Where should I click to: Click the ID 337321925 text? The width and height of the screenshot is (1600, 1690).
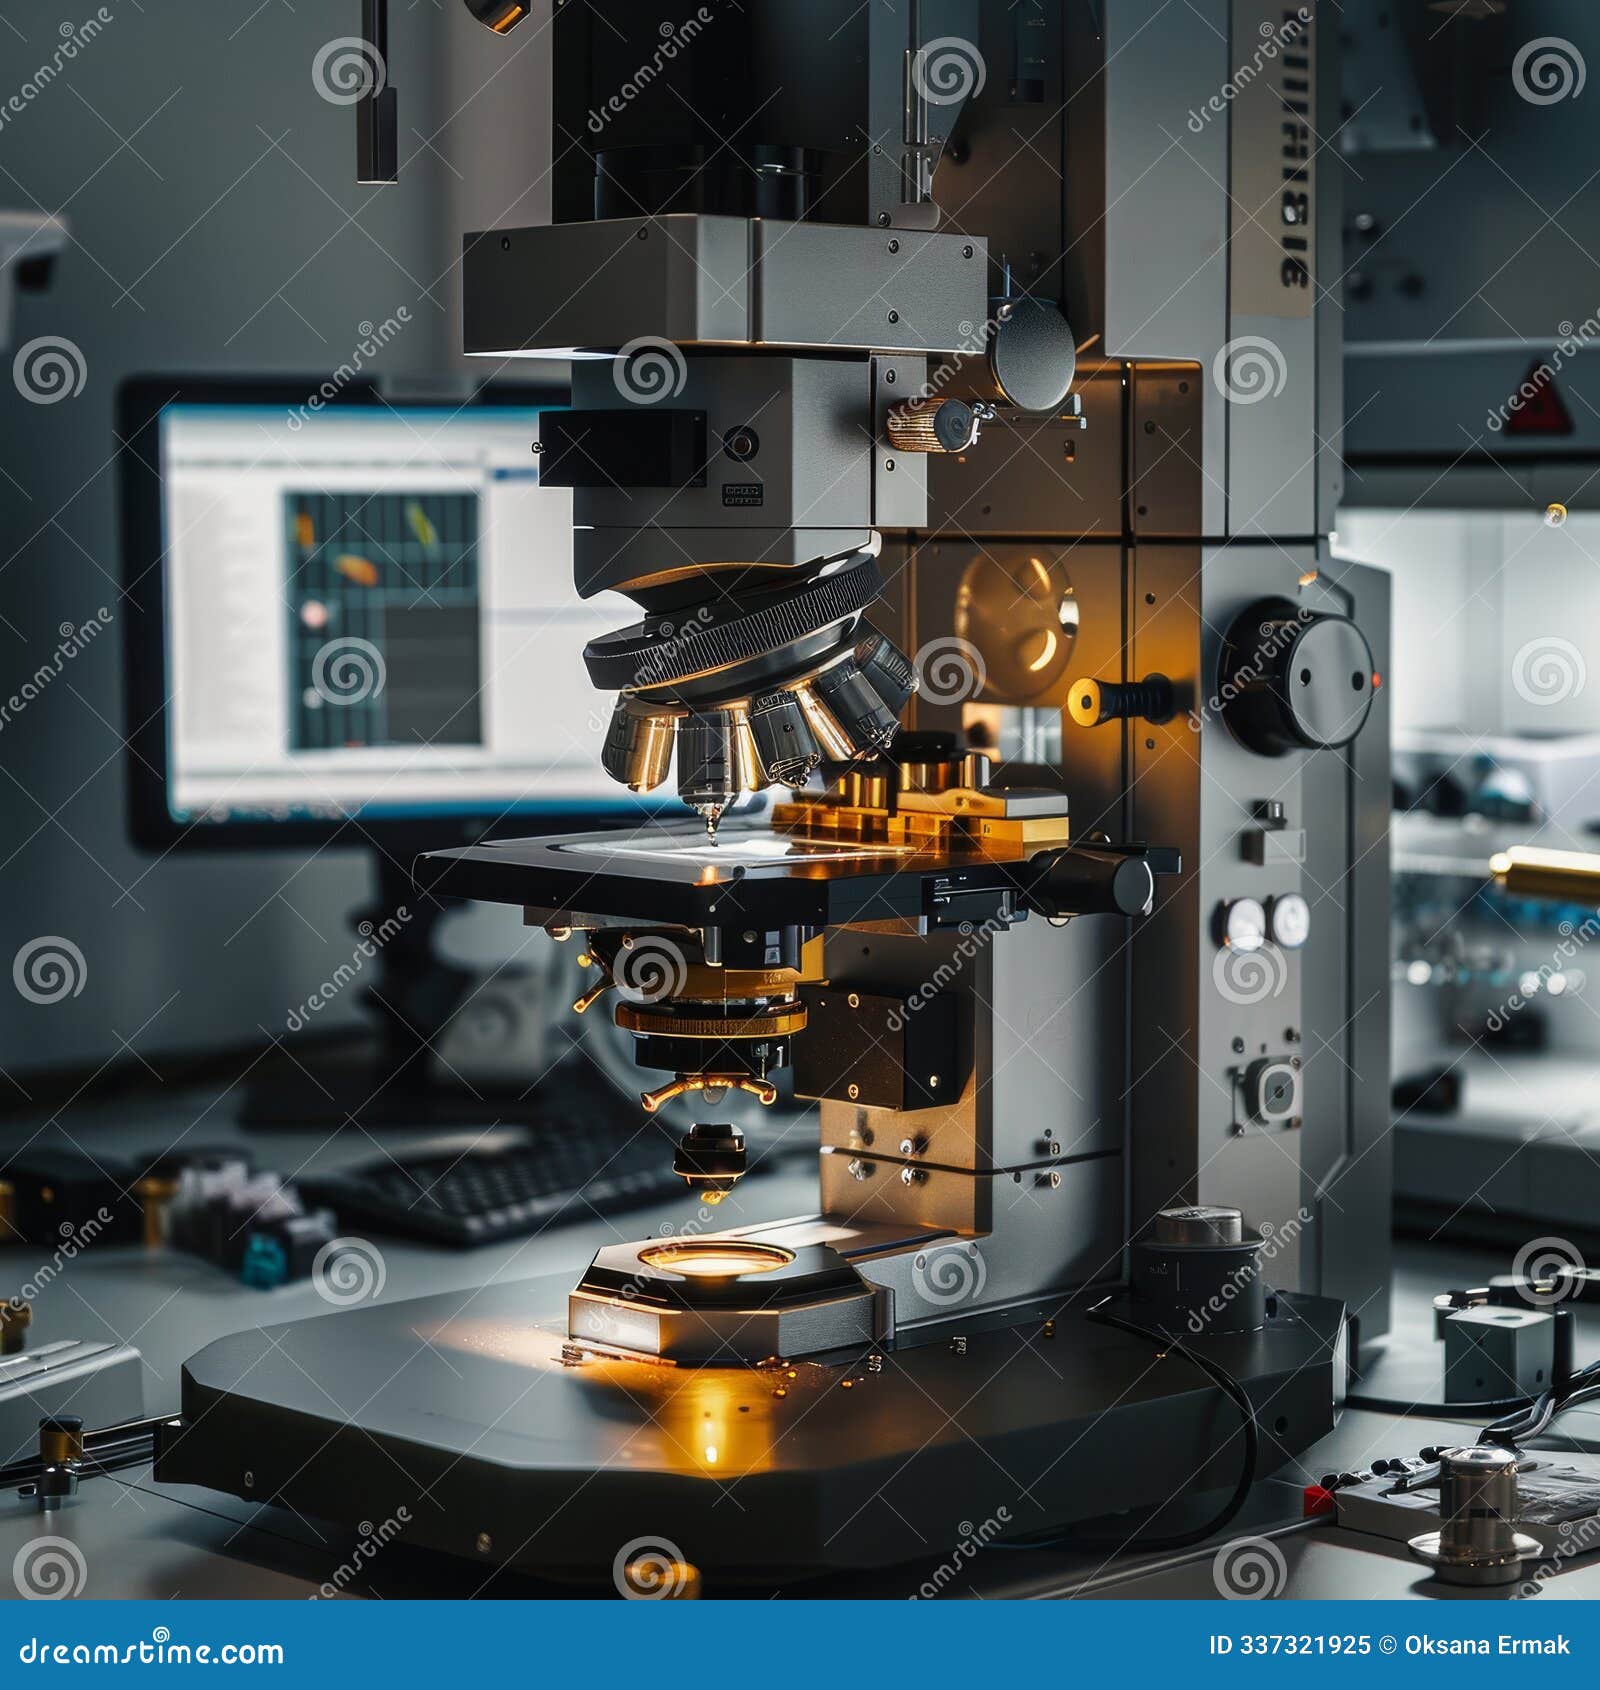point(1290,1645)
